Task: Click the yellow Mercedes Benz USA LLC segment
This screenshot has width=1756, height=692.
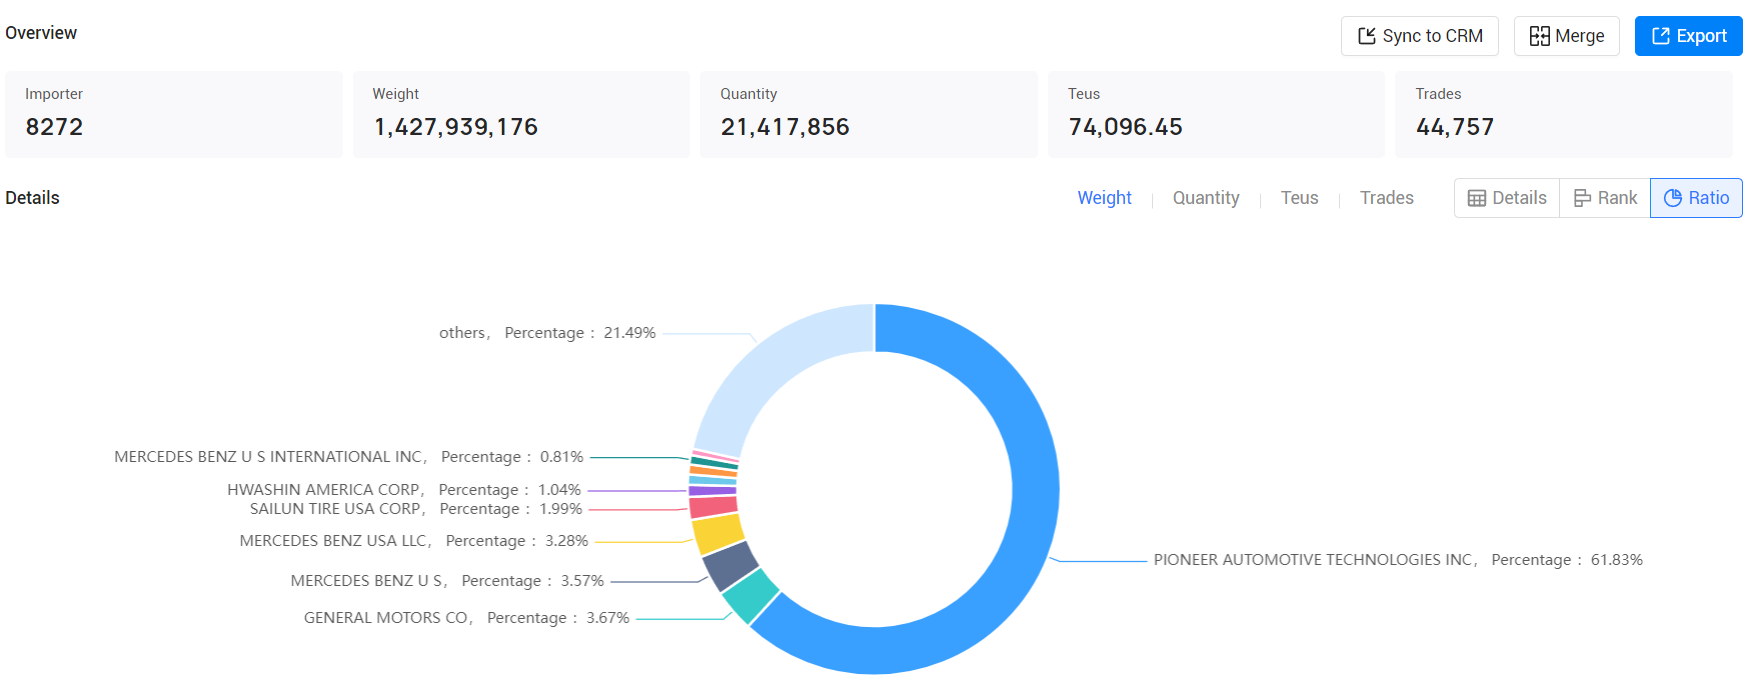Action: [717, 534]
